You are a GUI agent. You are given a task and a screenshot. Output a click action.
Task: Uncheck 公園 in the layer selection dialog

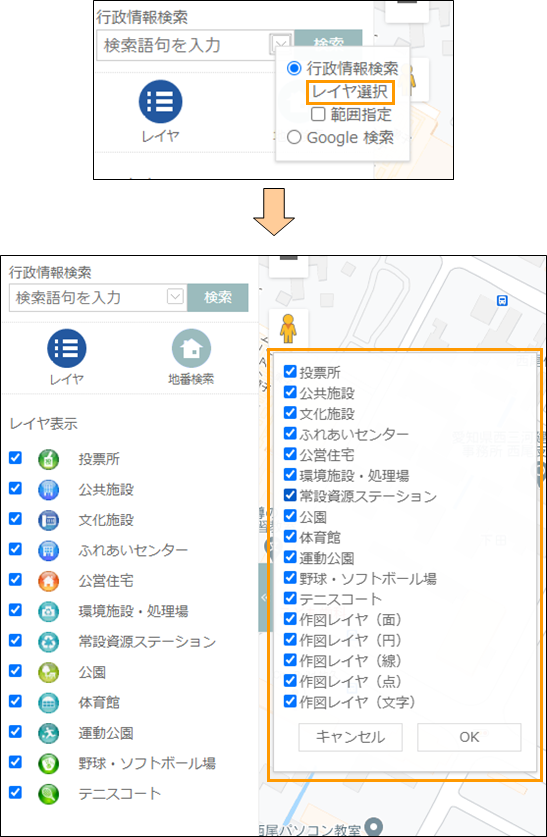click(290, 516)
